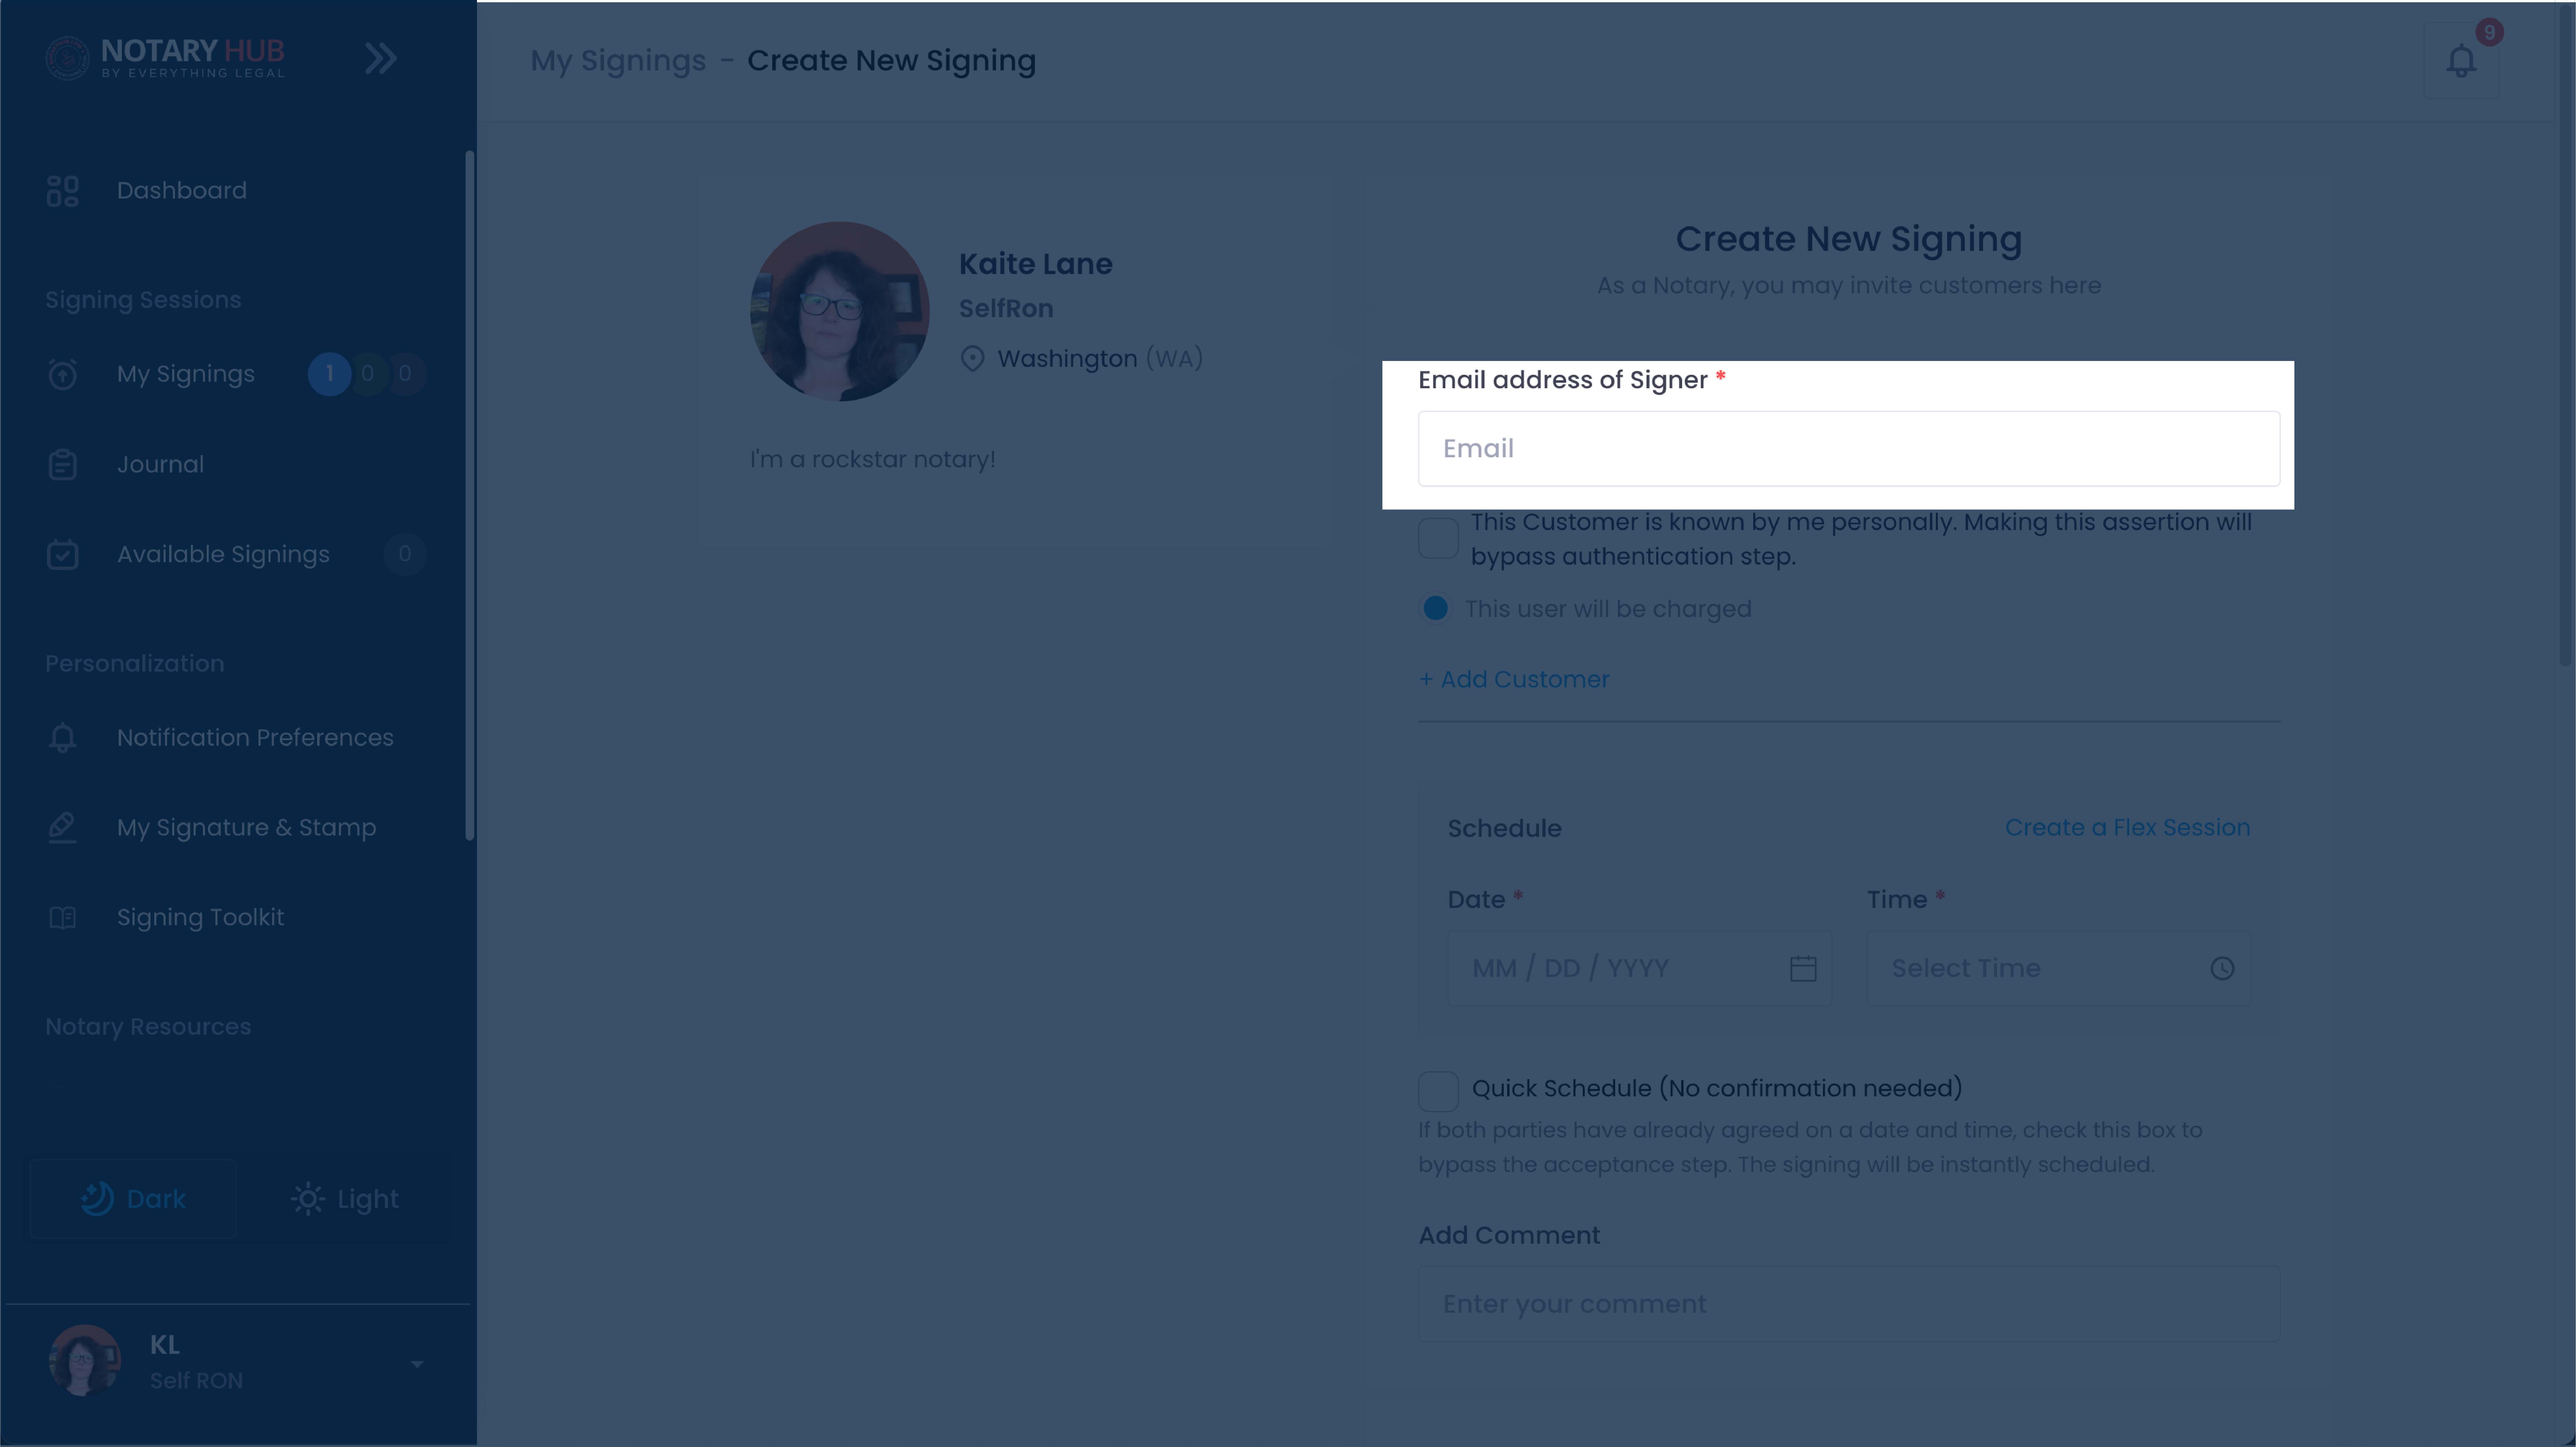This screenshot has width=2576, height=1447.
Task: Click the Notification Preferences bell icon
Action: tap(62, 738)
